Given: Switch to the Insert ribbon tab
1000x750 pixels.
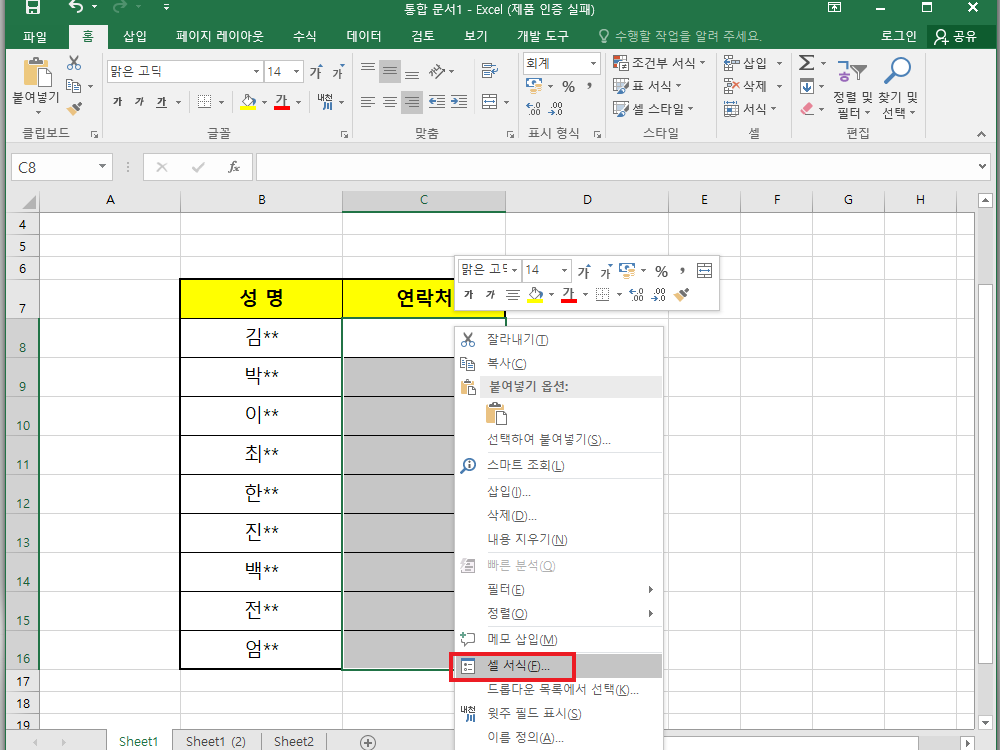Looking at the screenshot, I should 135,36.
